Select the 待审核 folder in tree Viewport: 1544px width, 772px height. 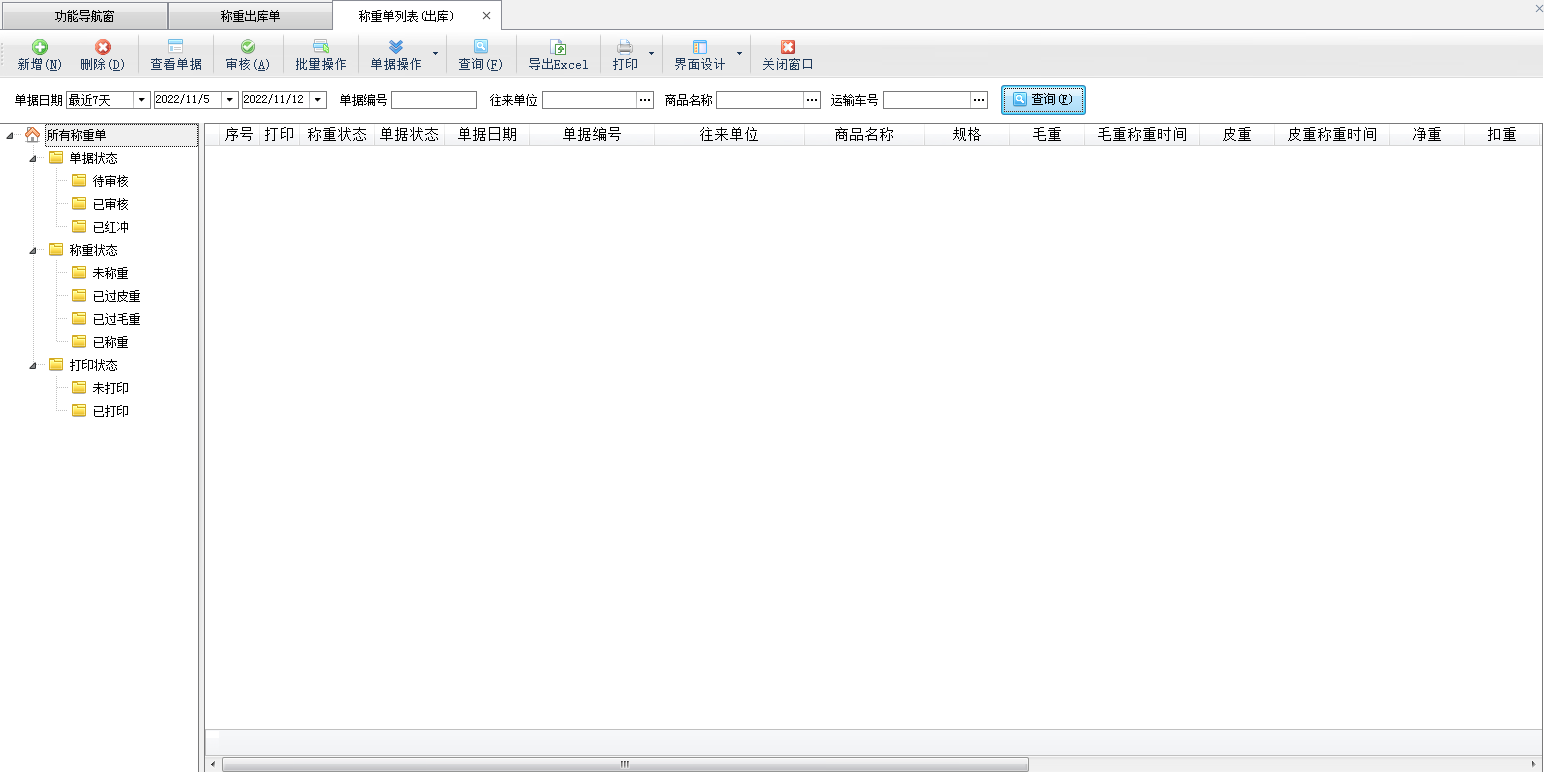click(x=110, y=181)
